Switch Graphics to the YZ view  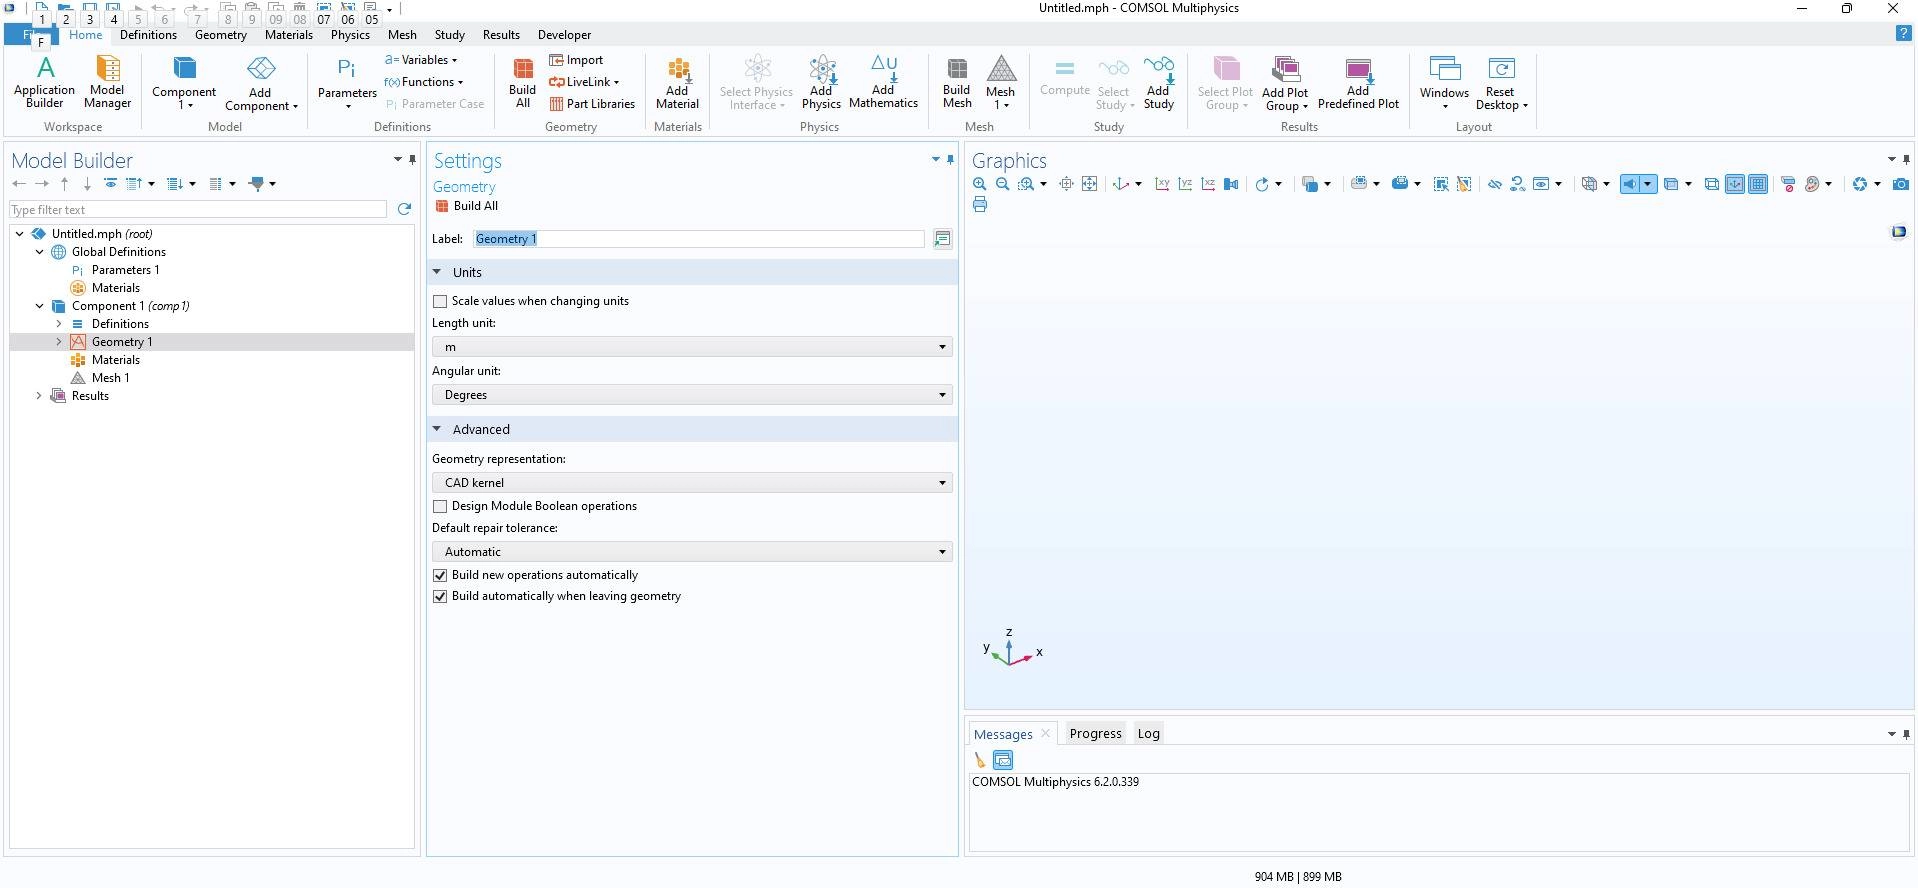click(1185, 184)
